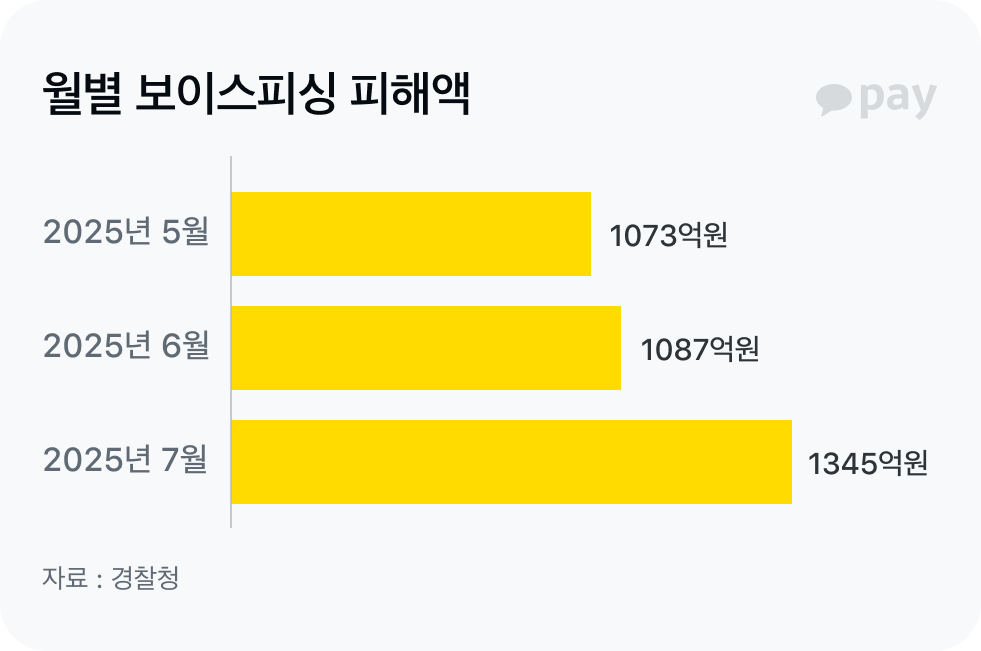The height and width of the screenshot is (651, 981).
Task: Select the "2025년 5월" axis label
Action: (x=126, y=233)
